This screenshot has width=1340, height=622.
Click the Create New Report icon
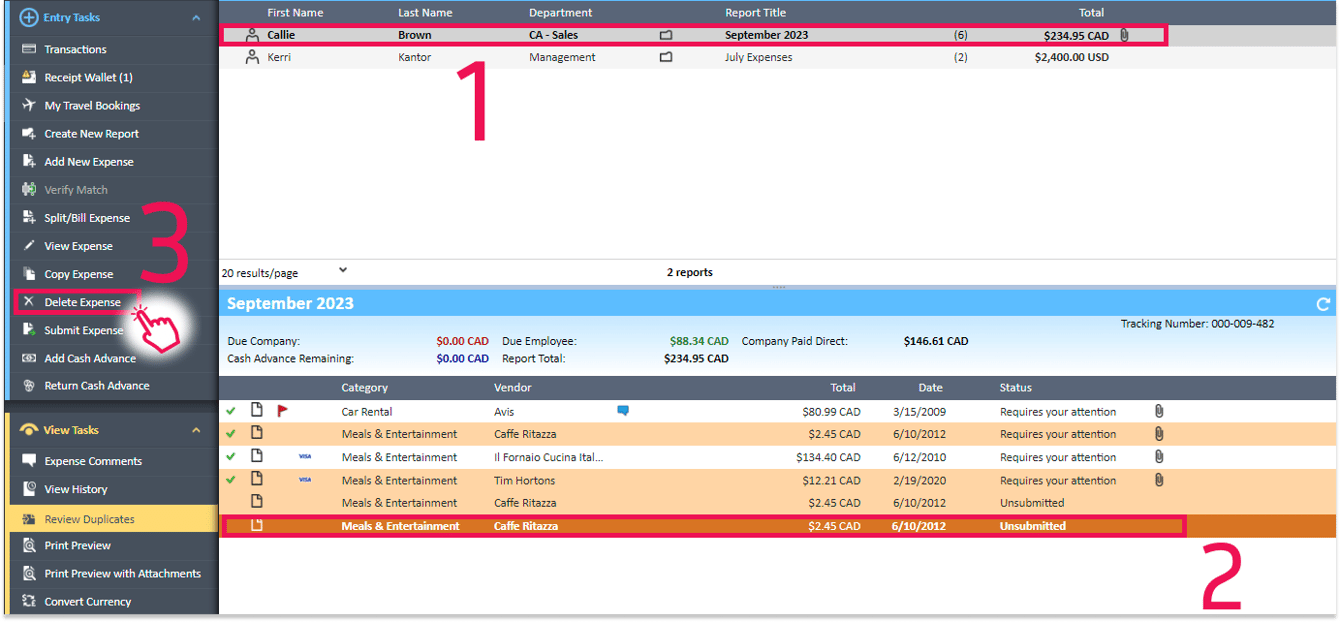coord(29,133)
